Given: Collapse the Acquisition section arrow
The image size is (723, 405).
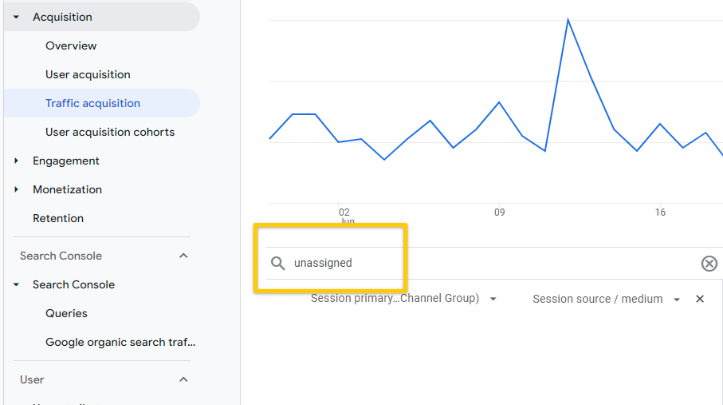Looking at the screenshot, I should click(x=16, y=17).
